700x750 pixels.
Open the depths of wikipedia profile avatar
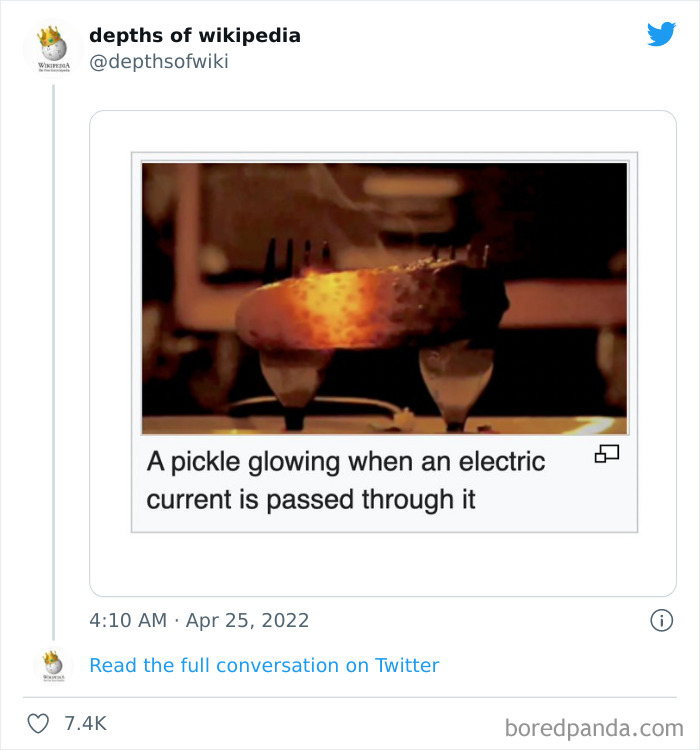[52, 48]
